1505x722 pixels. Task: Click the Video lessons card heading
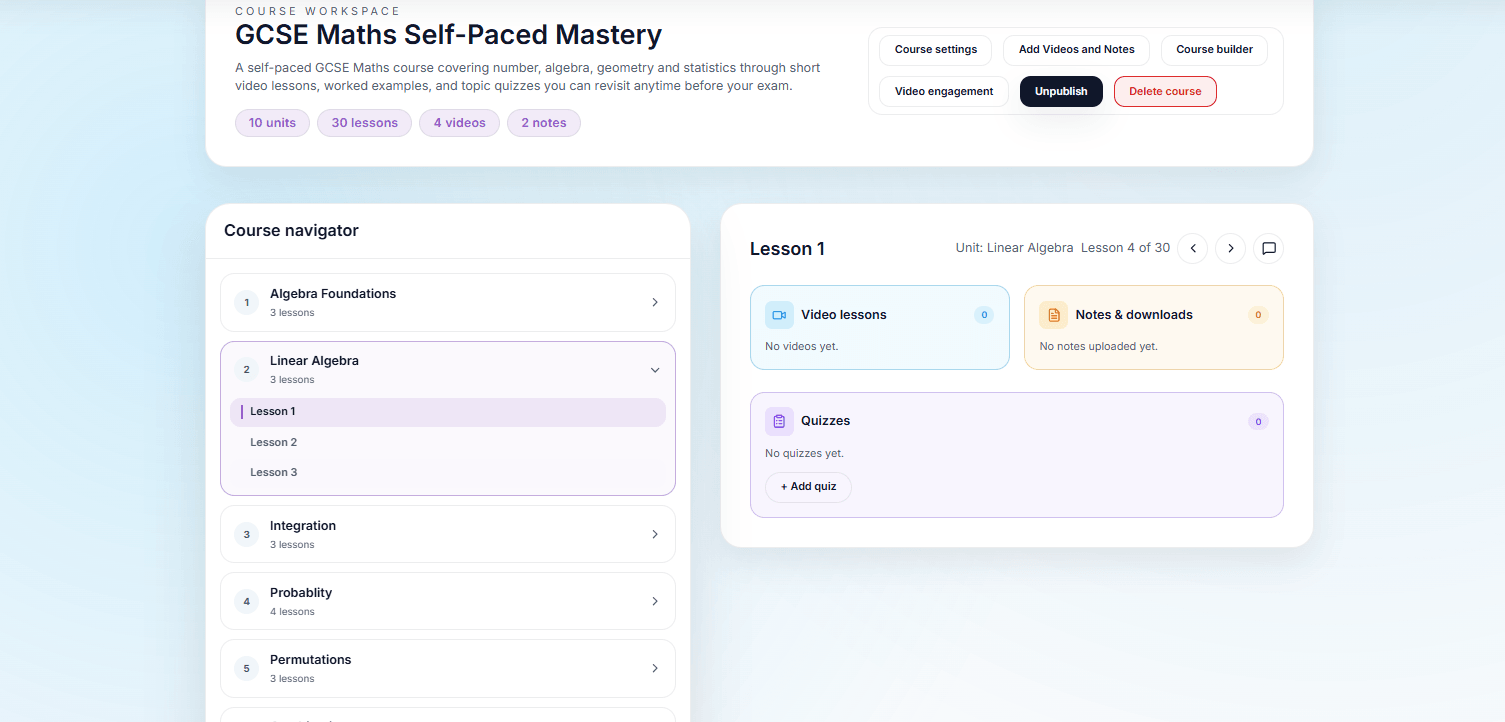point(844,315)
